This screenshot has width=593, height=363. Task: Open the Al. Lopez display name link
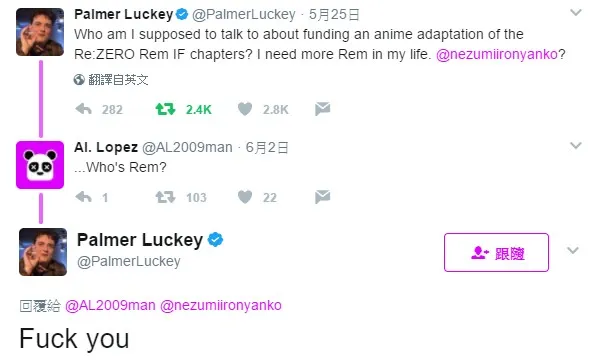(106, 147)
